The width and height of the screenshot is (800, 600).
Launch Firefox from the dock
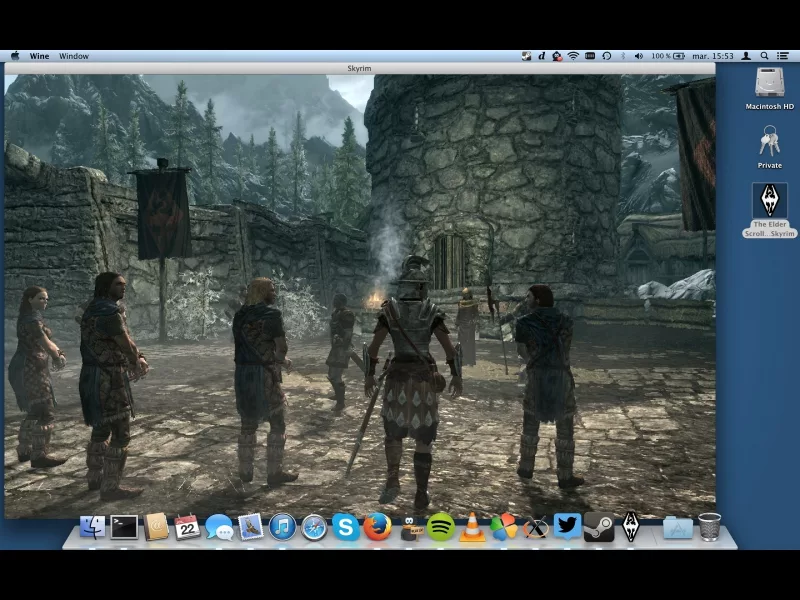(x=377, y=527)
